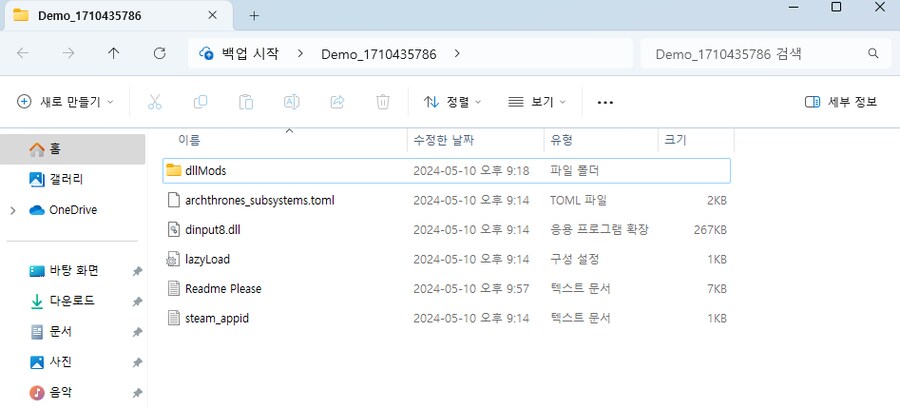Select OneDrive in the navigation pane
The width and height of the screenshot is (900, 409).
73,210
